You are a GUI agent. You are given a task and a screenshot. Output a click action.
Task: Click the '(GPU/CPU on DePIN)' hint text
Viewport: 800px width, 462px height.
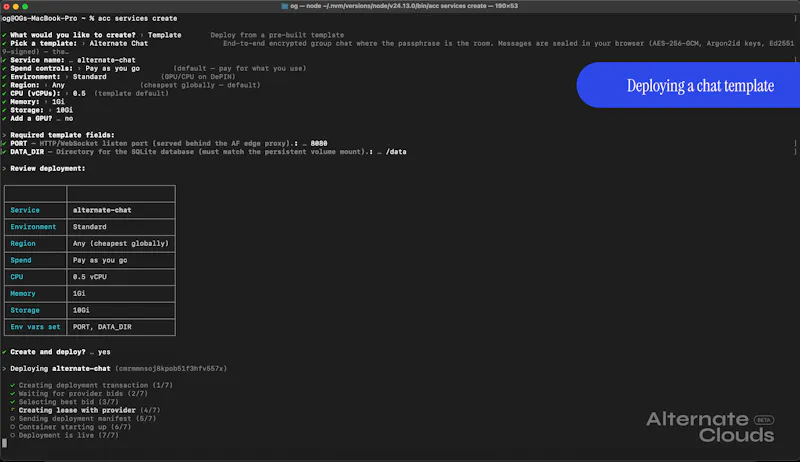pos(198,77)
